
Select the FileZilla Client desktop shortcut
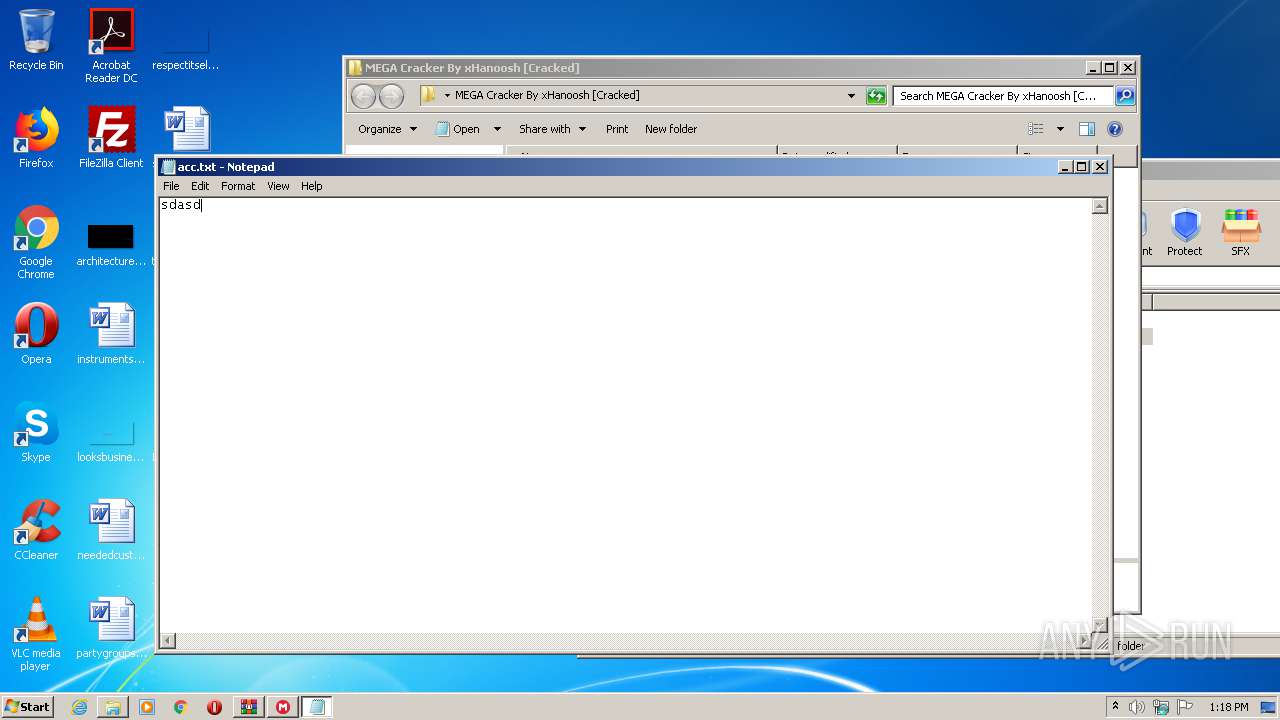111,138
